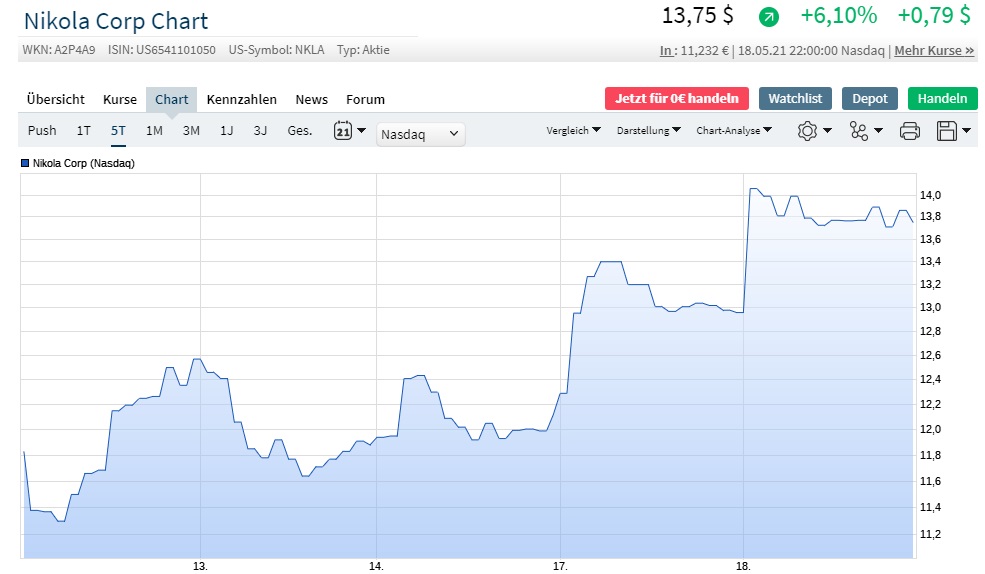Image resolution: width=985 pixels, height=574 pixels.
Task: Click the Nikola Corp (Nasdaq) legend label
Action: pyautogui.click(x=84, y=163)
